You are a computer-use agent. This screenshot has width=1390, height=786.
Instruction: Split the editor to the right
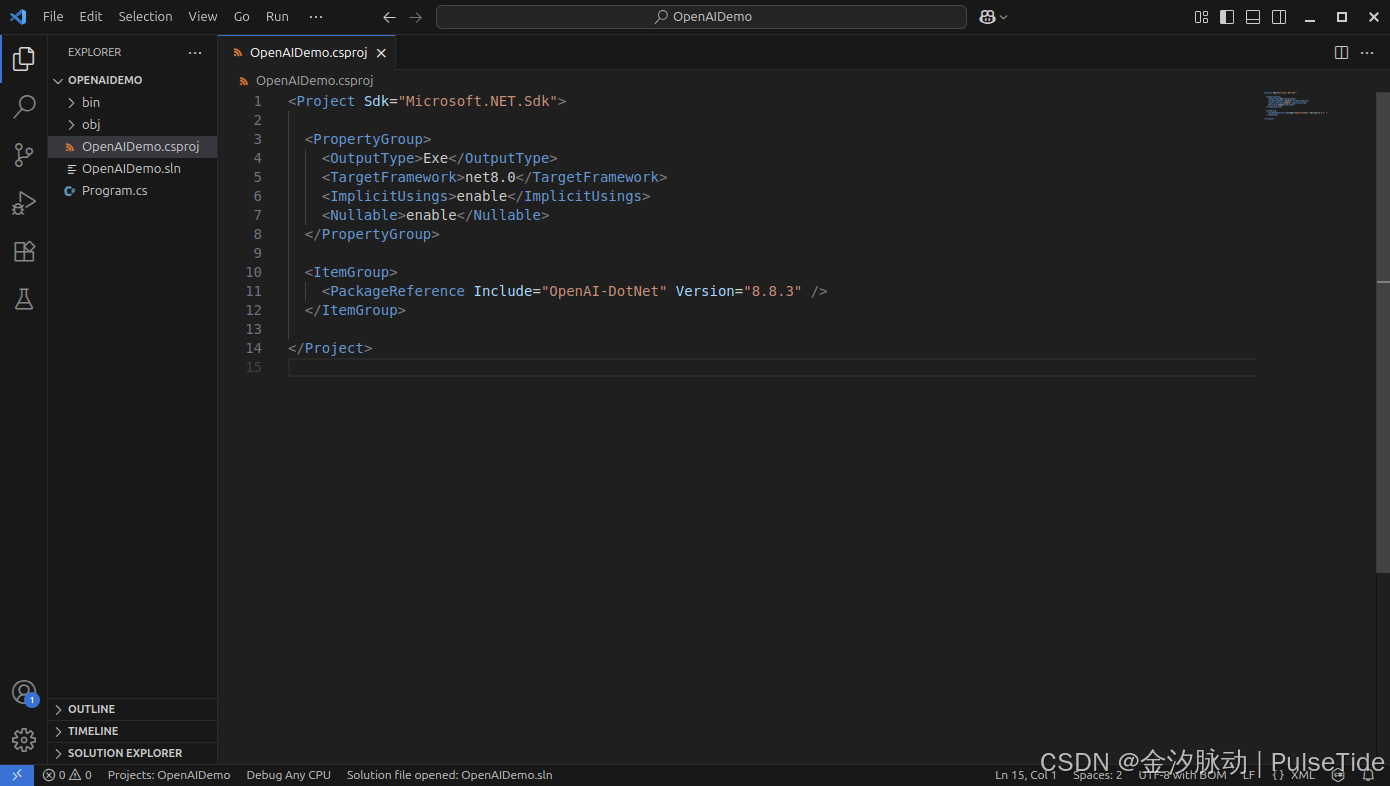(1342, 53)
